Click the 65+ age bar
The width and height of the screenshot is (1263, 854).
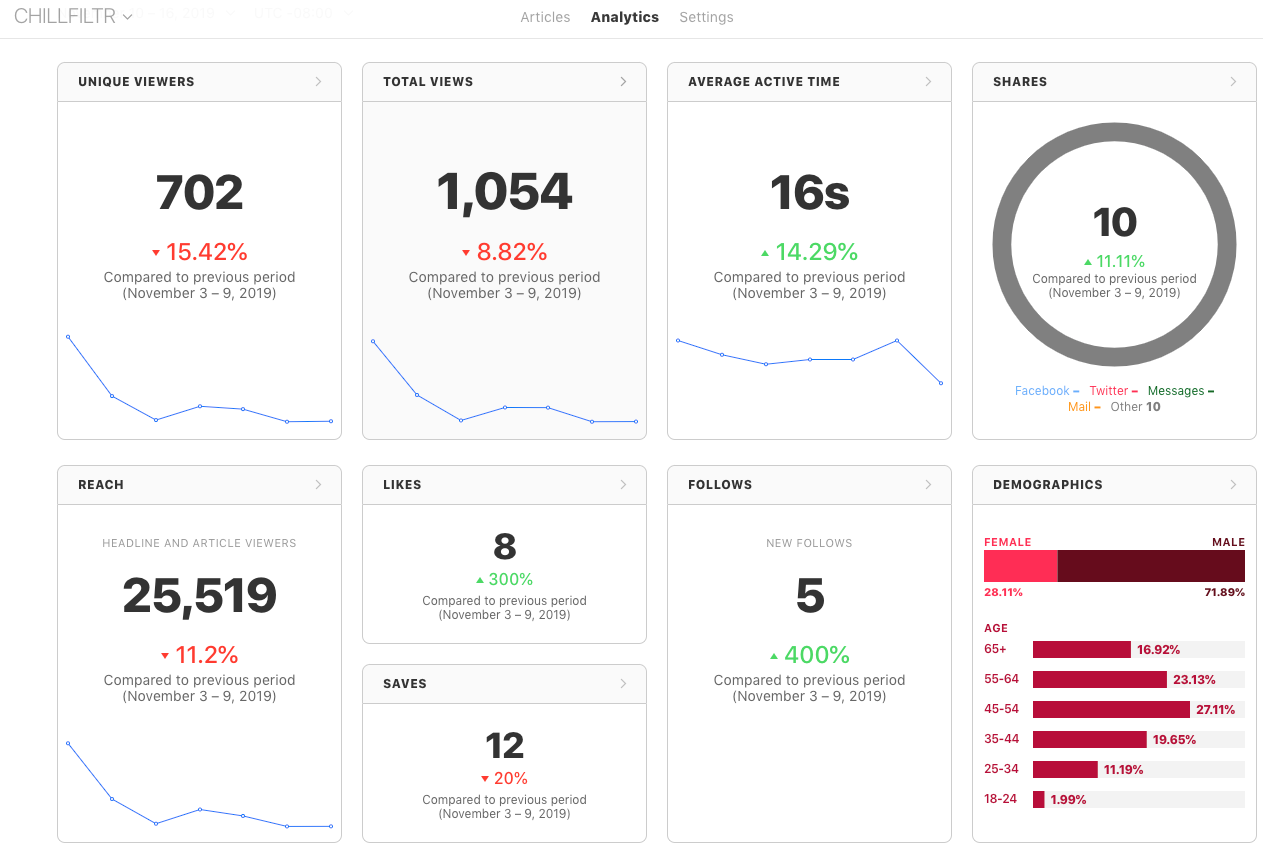(1082, 650)
